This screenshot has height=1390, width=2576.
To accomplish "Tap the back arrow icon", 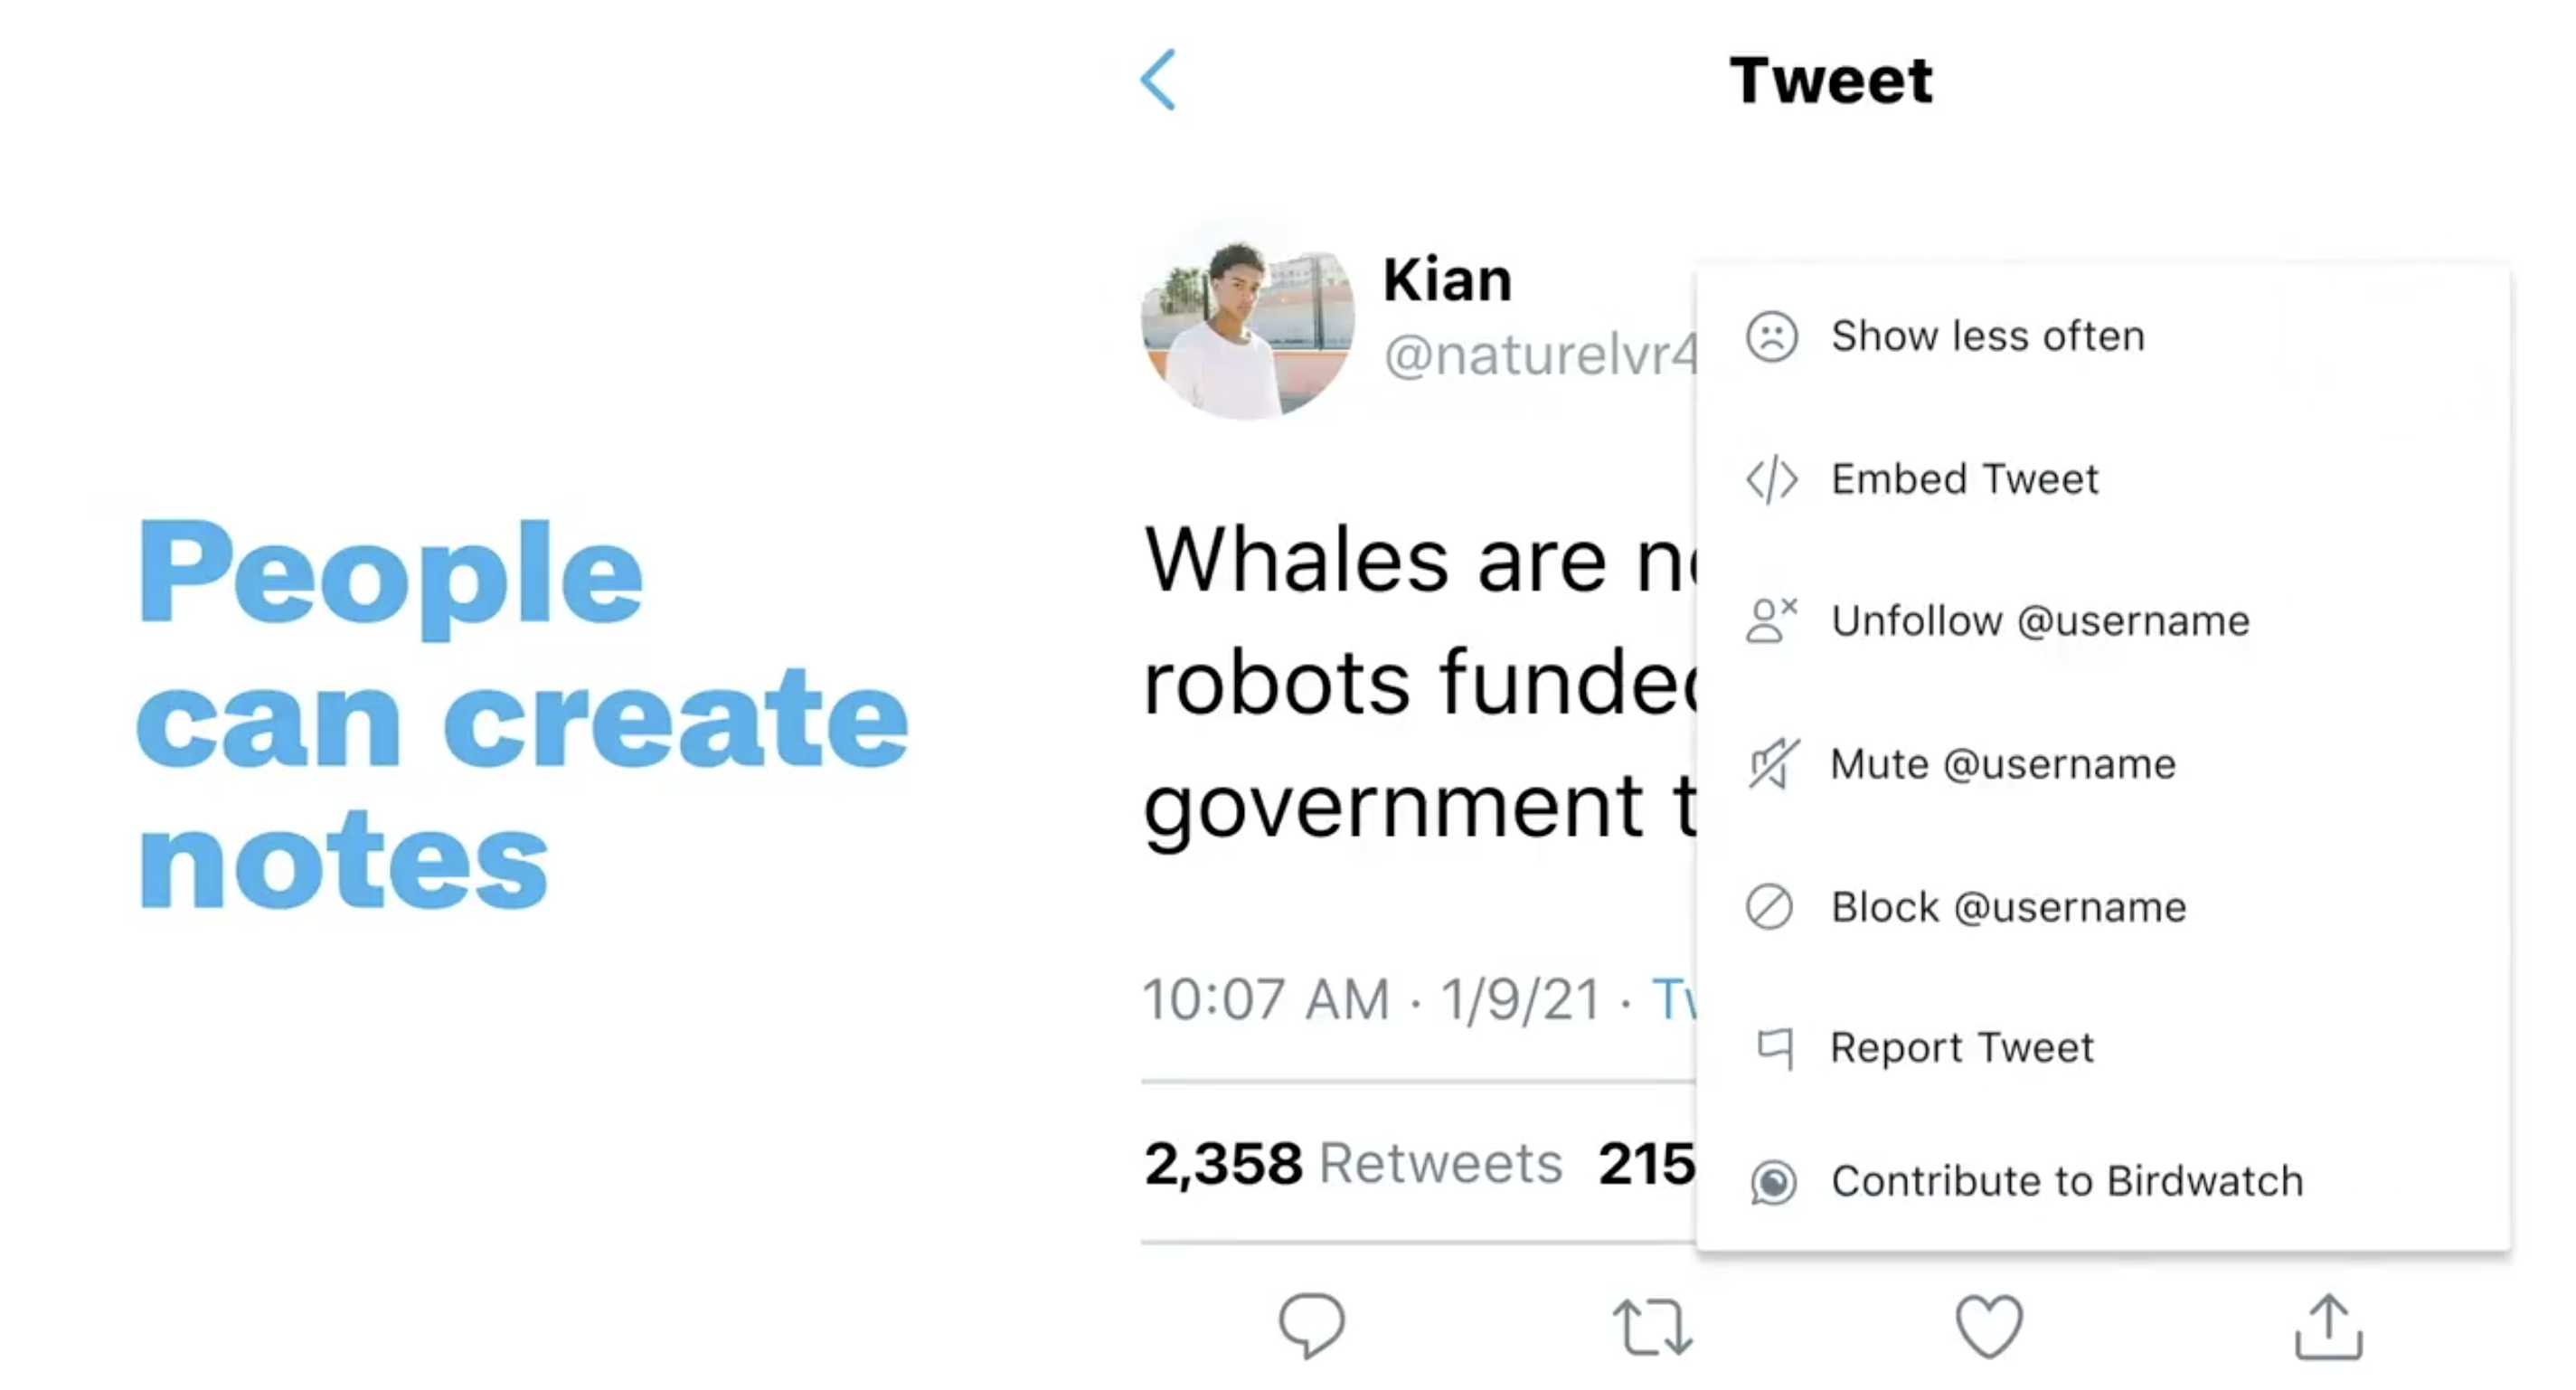I will 1158,80.
